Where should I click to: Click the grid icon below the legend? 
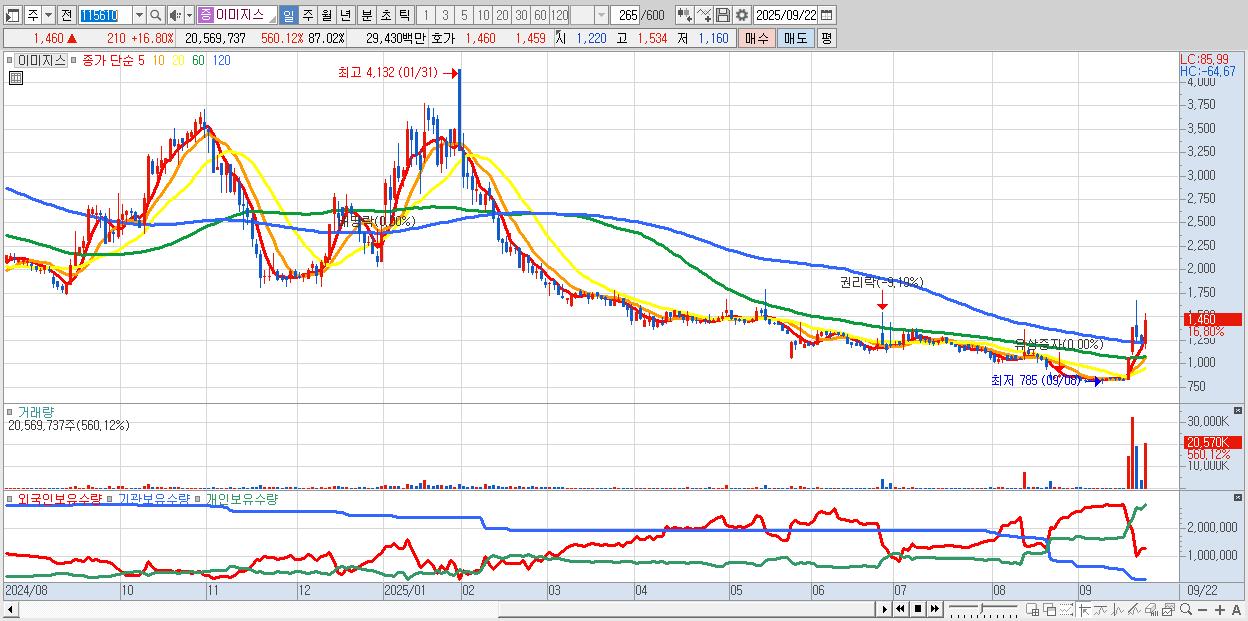coord(15,78)
